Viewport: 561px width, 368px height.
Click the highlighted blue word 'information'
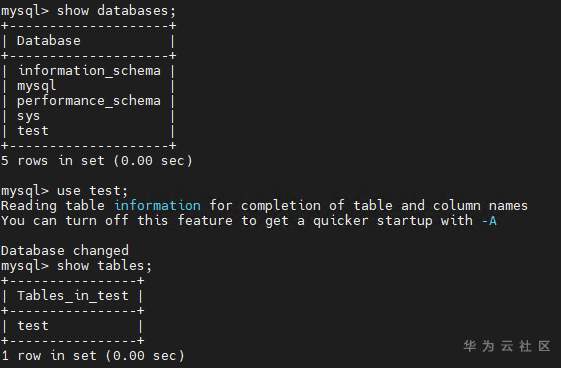(157, 206)
